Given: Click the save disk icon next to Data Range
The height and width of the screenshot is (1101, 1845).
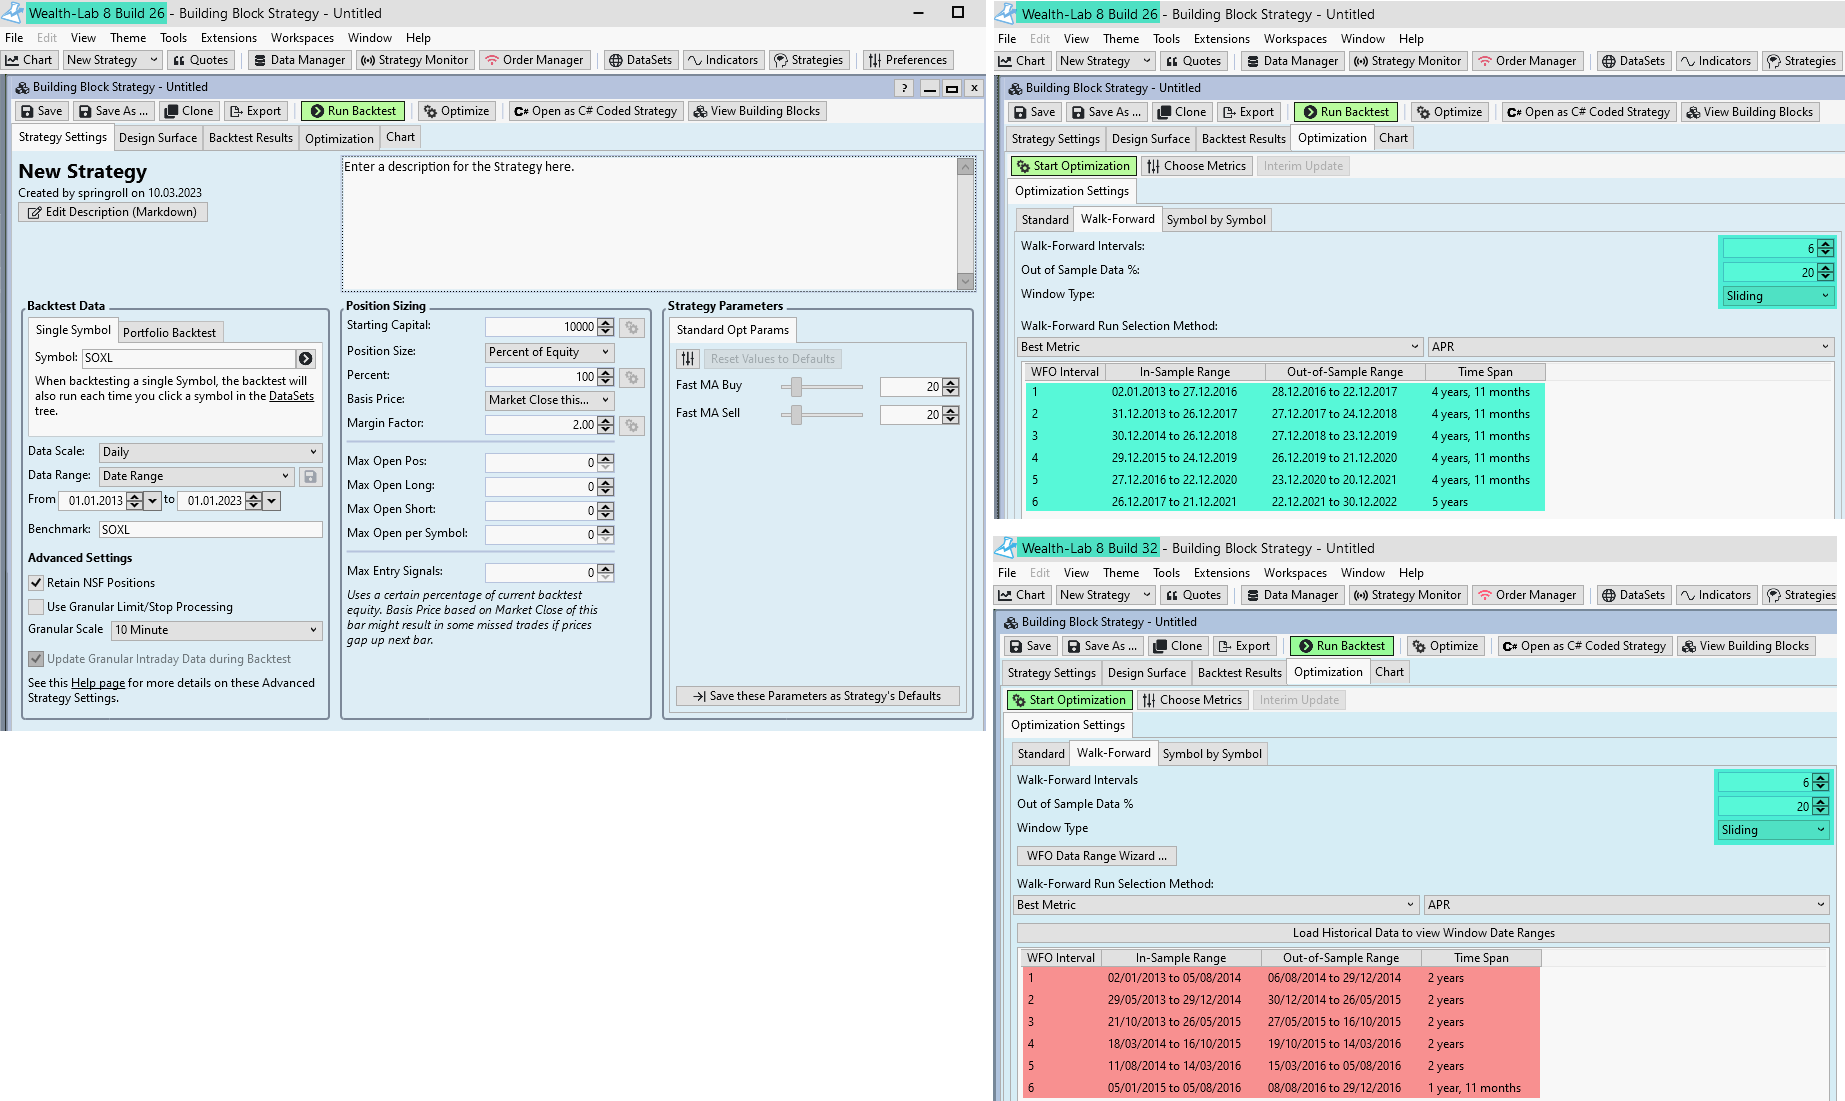Looking at the screenshot, I should click(310, 477).
